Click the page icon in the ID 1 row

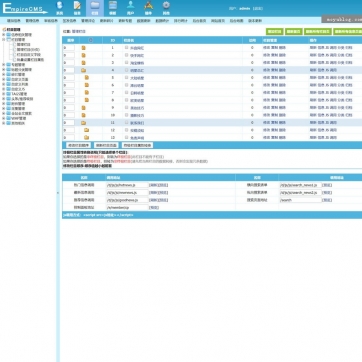(84, 48)
